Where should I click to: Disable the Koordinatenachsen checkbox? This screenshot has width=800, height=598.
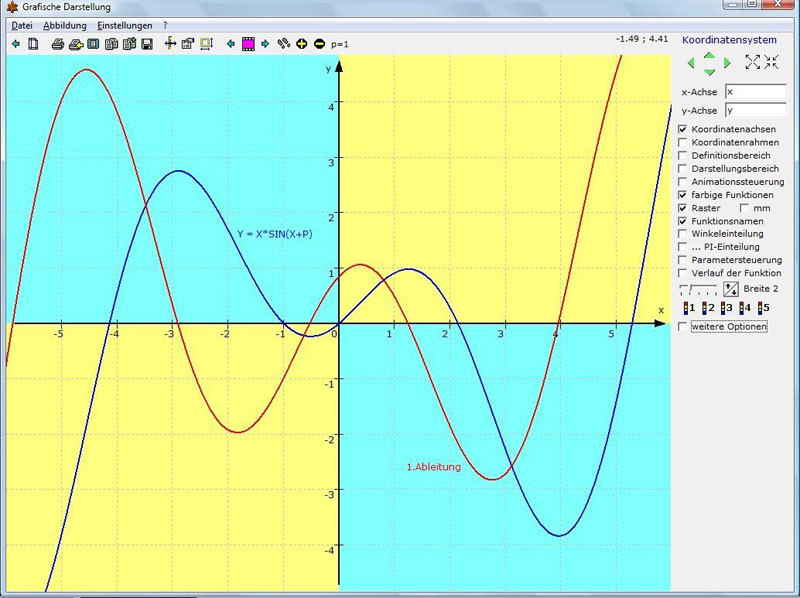(683, 129)
